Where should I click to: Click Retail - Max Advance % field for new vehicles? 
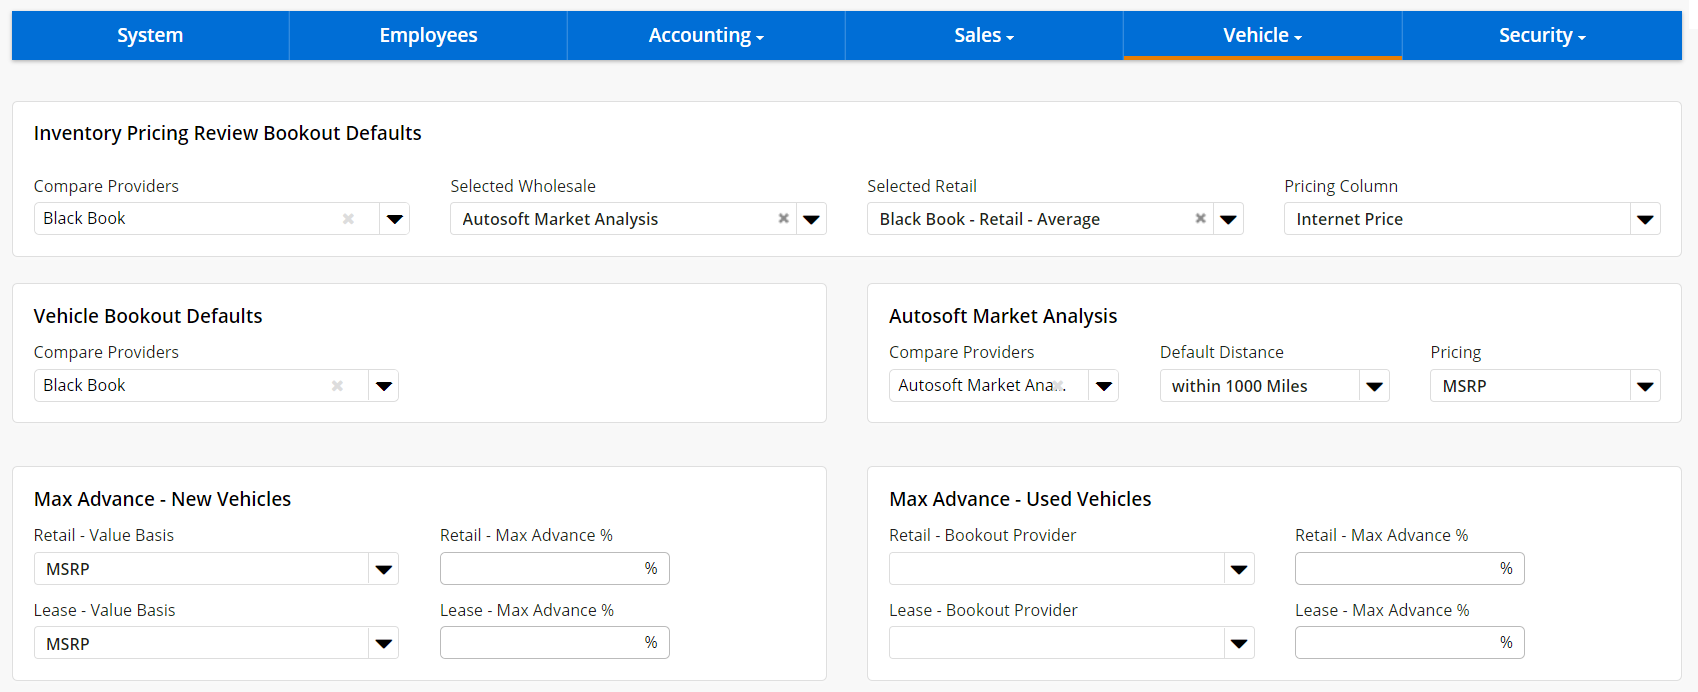[x=542, y=569]
